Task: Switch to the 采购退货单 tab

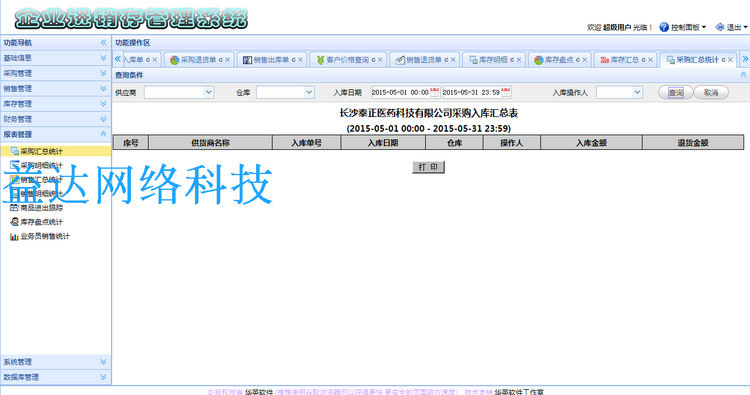Action: 199,60
